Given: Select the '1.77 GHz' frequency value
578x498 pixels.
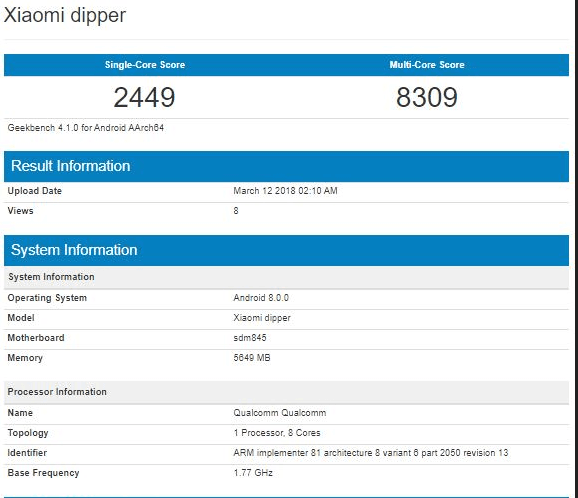Looking at the screenshot, I should click(x=253, y=473).
